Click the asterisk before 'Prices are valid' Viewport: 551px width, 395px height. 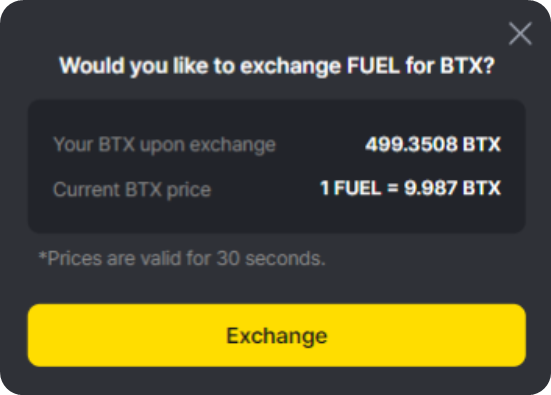(43, 255)
